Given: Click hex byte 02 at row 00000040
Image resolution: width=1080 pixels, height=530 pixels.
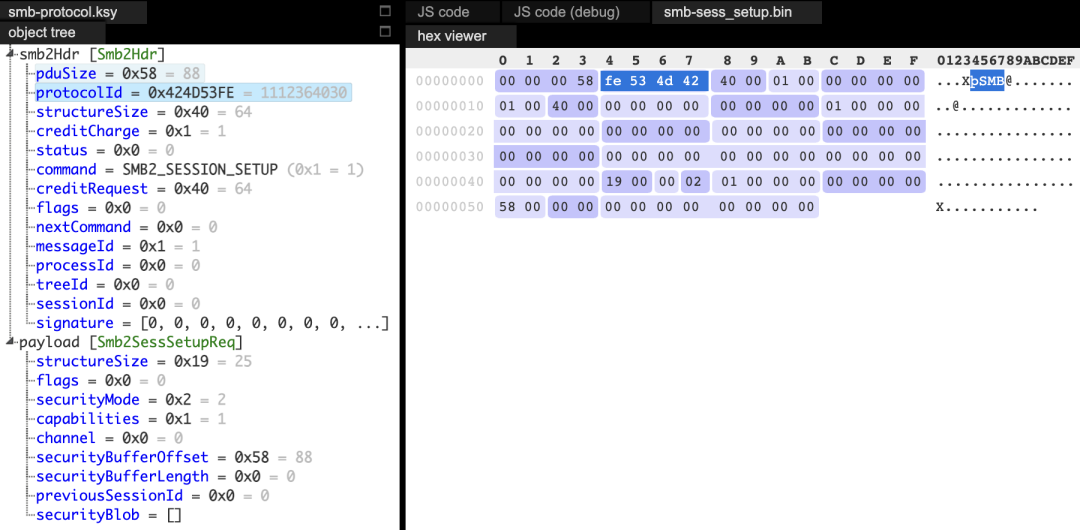Looking at the screenshot, I should (690, 182).
